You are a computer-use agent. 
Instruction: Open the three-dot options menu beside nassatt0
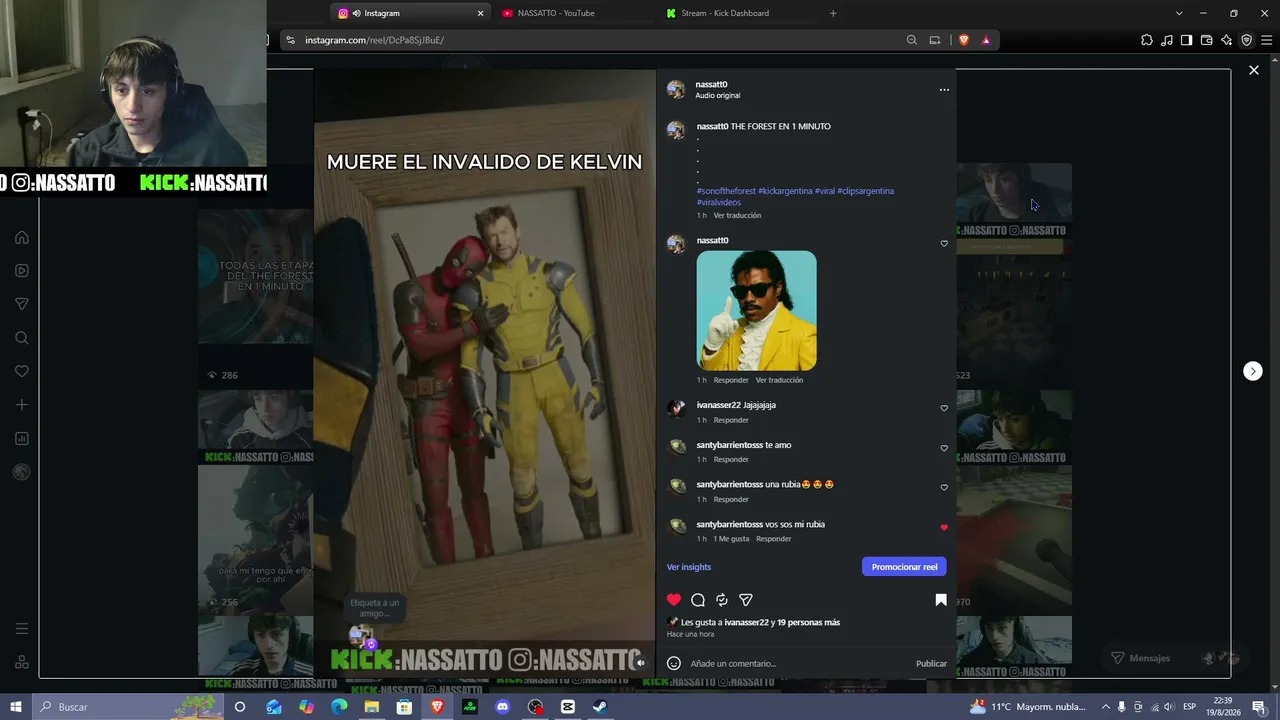(944, 90)
